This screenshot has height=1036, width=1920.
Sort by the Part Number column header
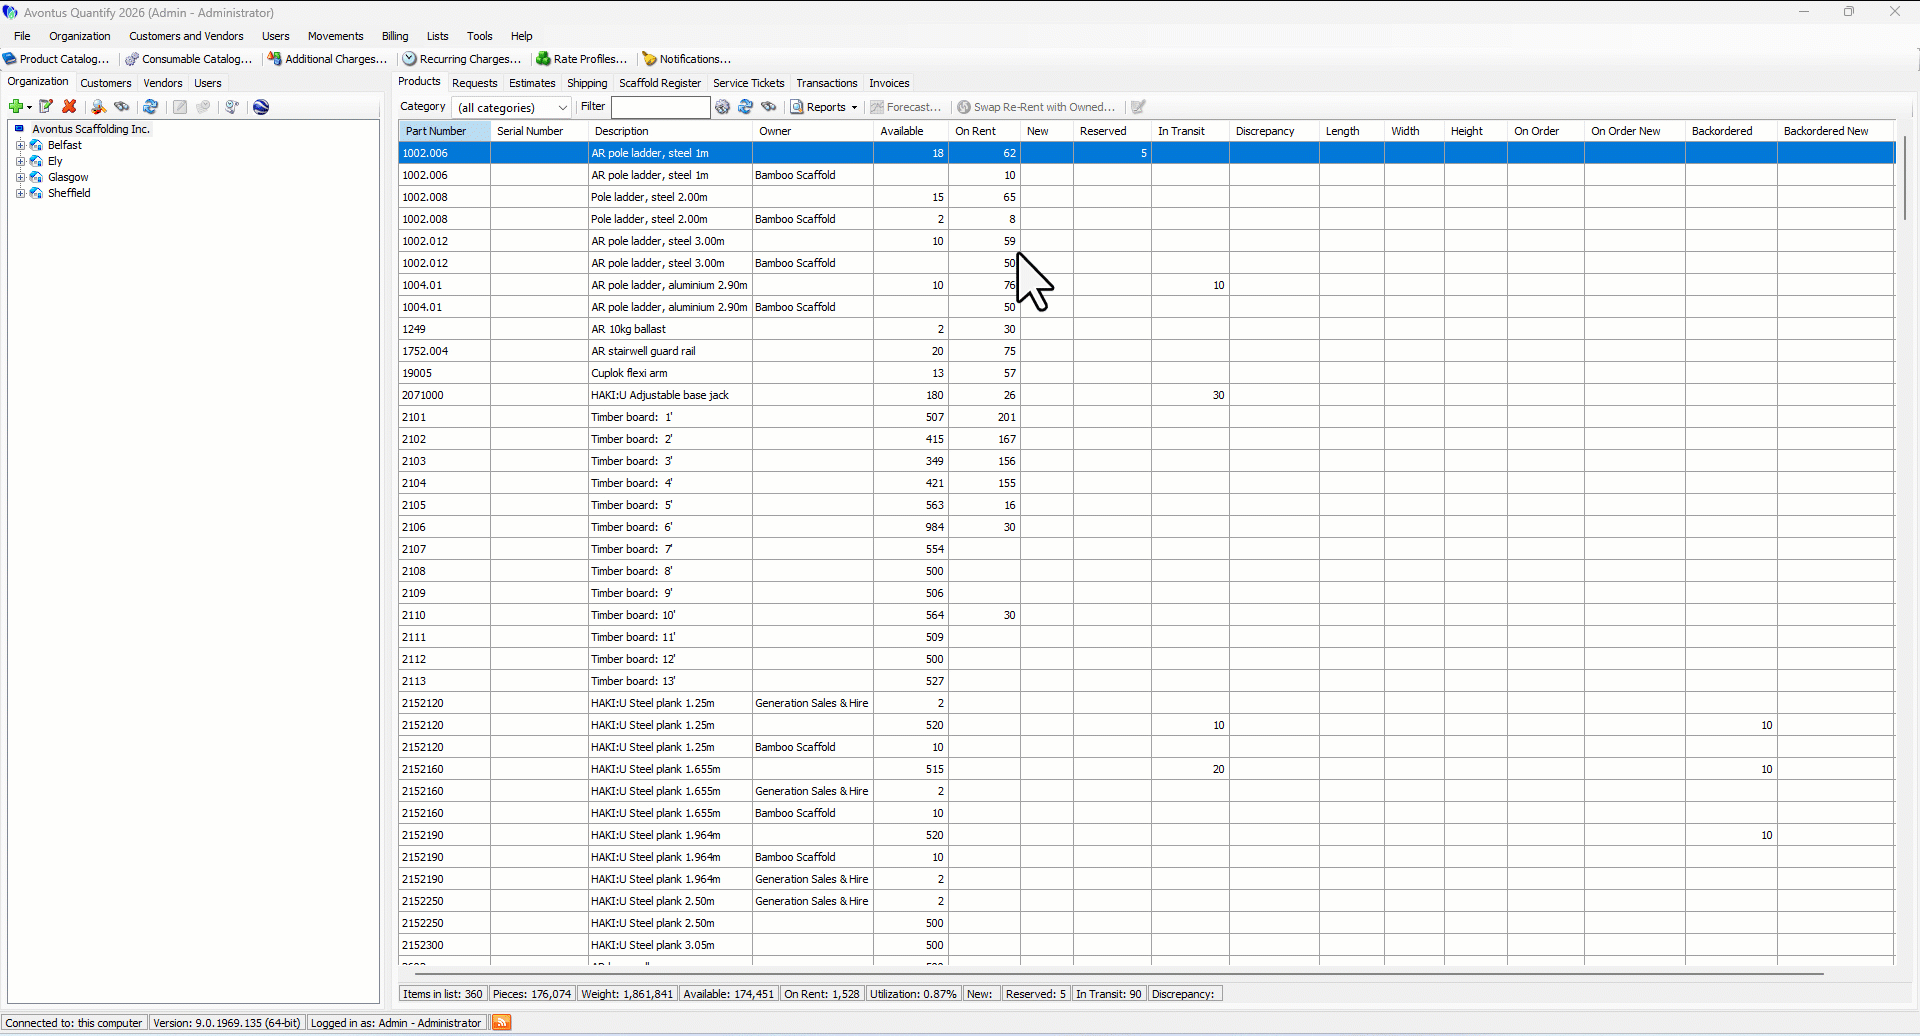[x=444, y=131]
